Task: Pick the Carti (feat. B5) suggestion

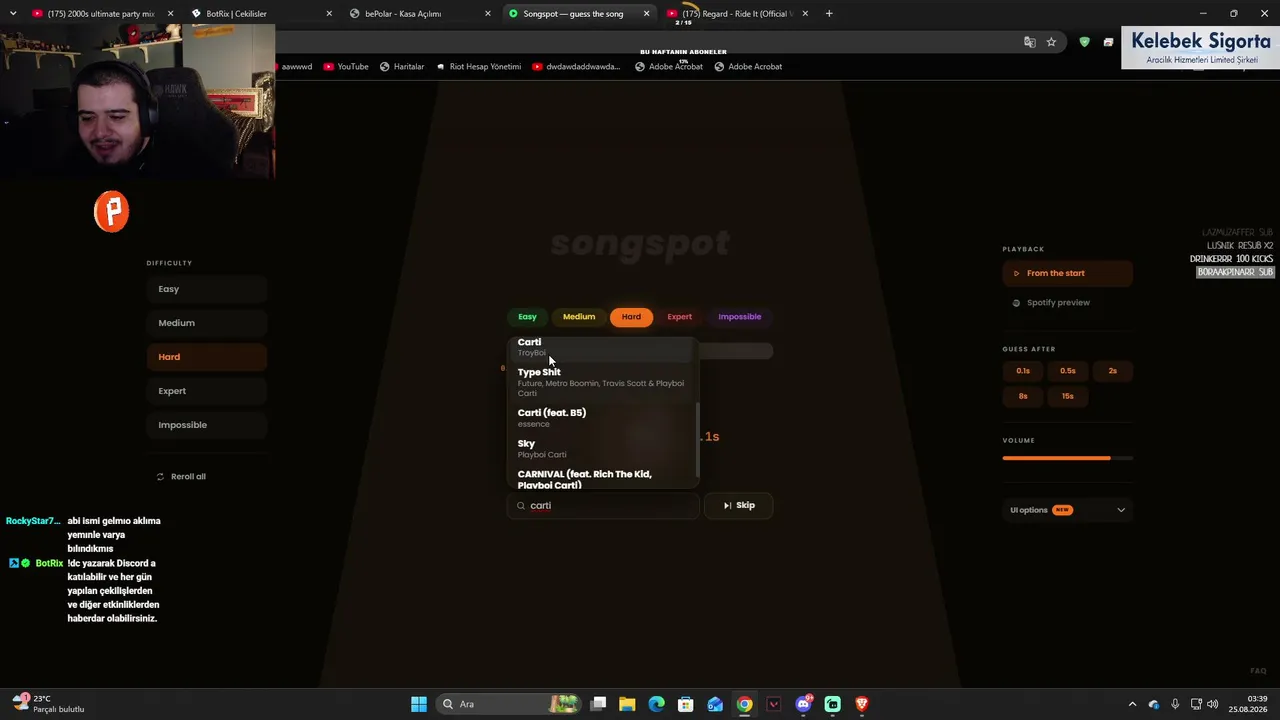Action: 602,418
